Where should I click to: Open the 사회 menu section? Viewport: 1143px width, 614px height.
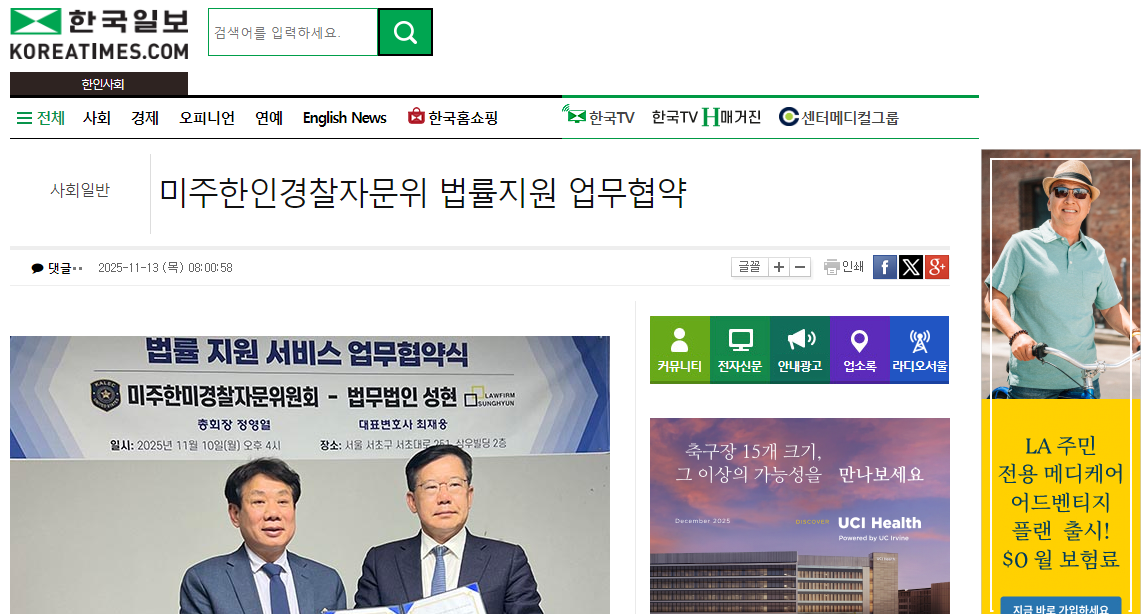(x=97, y=117)
